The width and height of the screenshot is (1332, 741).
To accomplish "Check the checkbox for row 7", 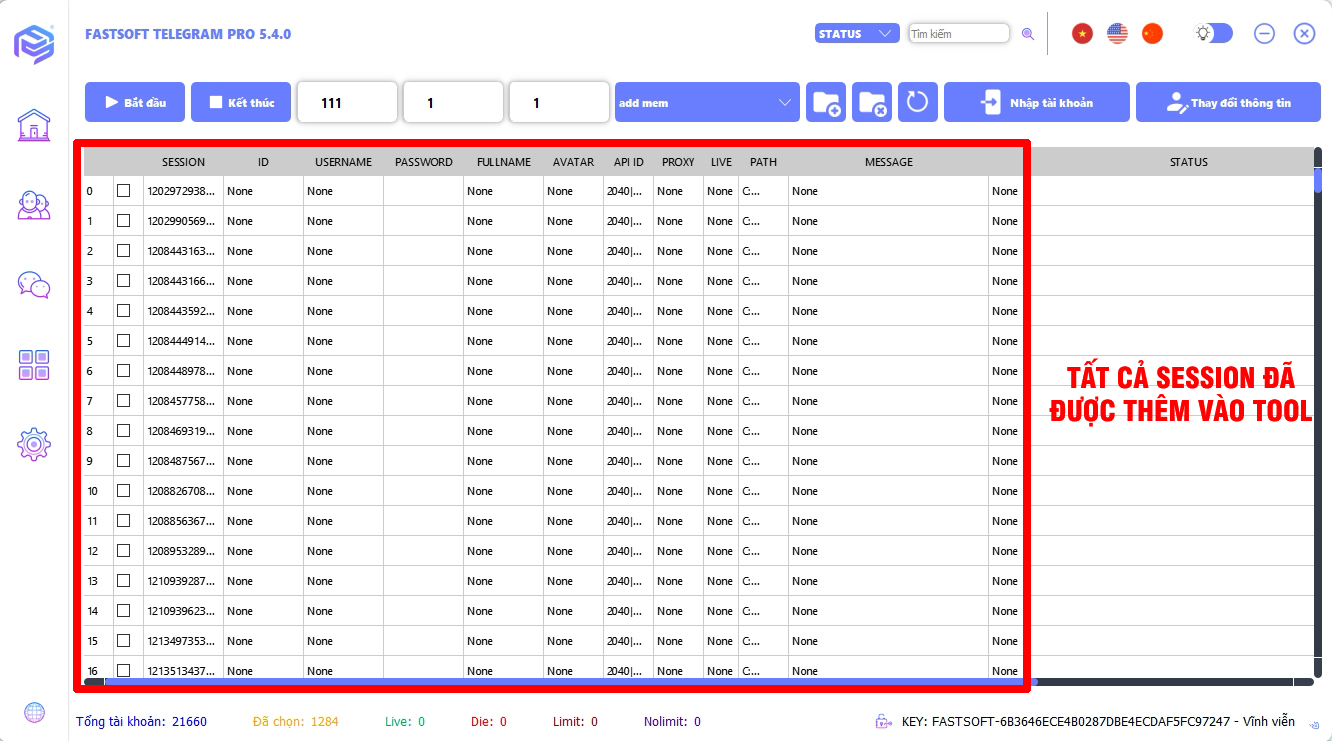I will pyautogui.click(x=123, y=400).
